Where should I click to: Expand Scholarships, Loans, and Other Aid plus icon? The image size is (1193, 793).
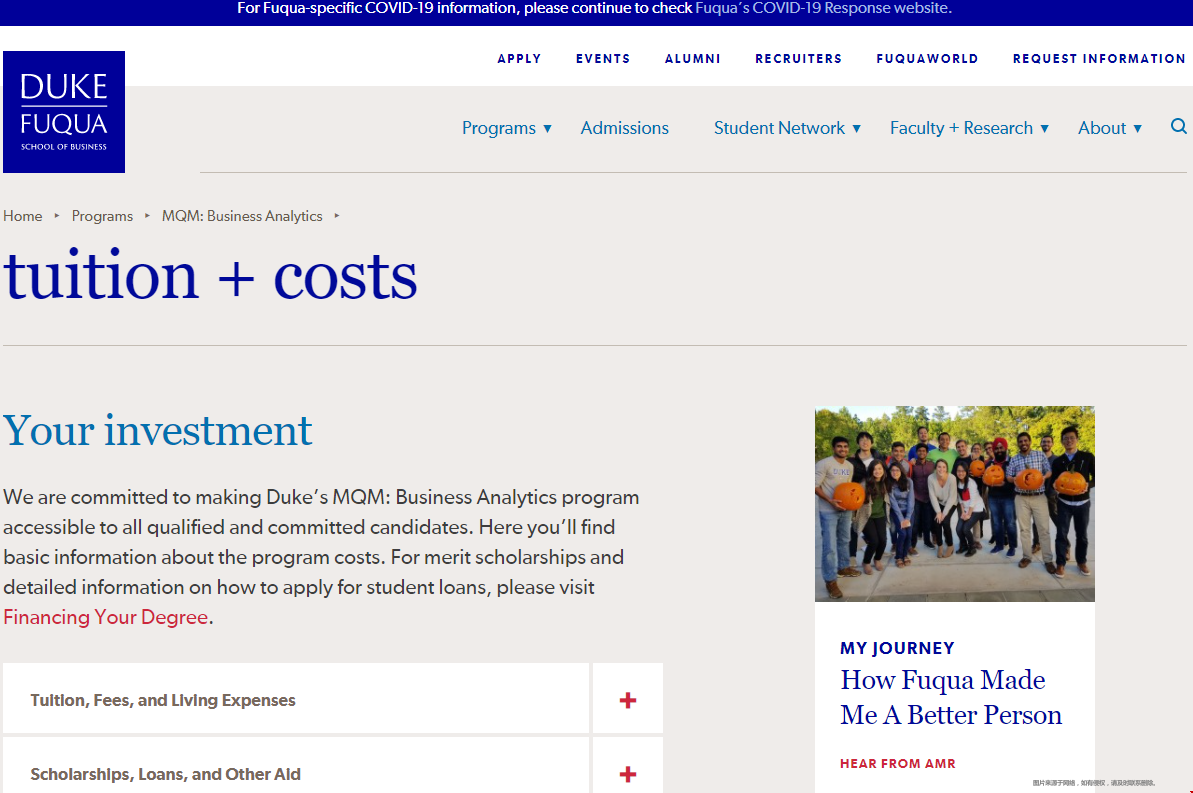point(628,774)
